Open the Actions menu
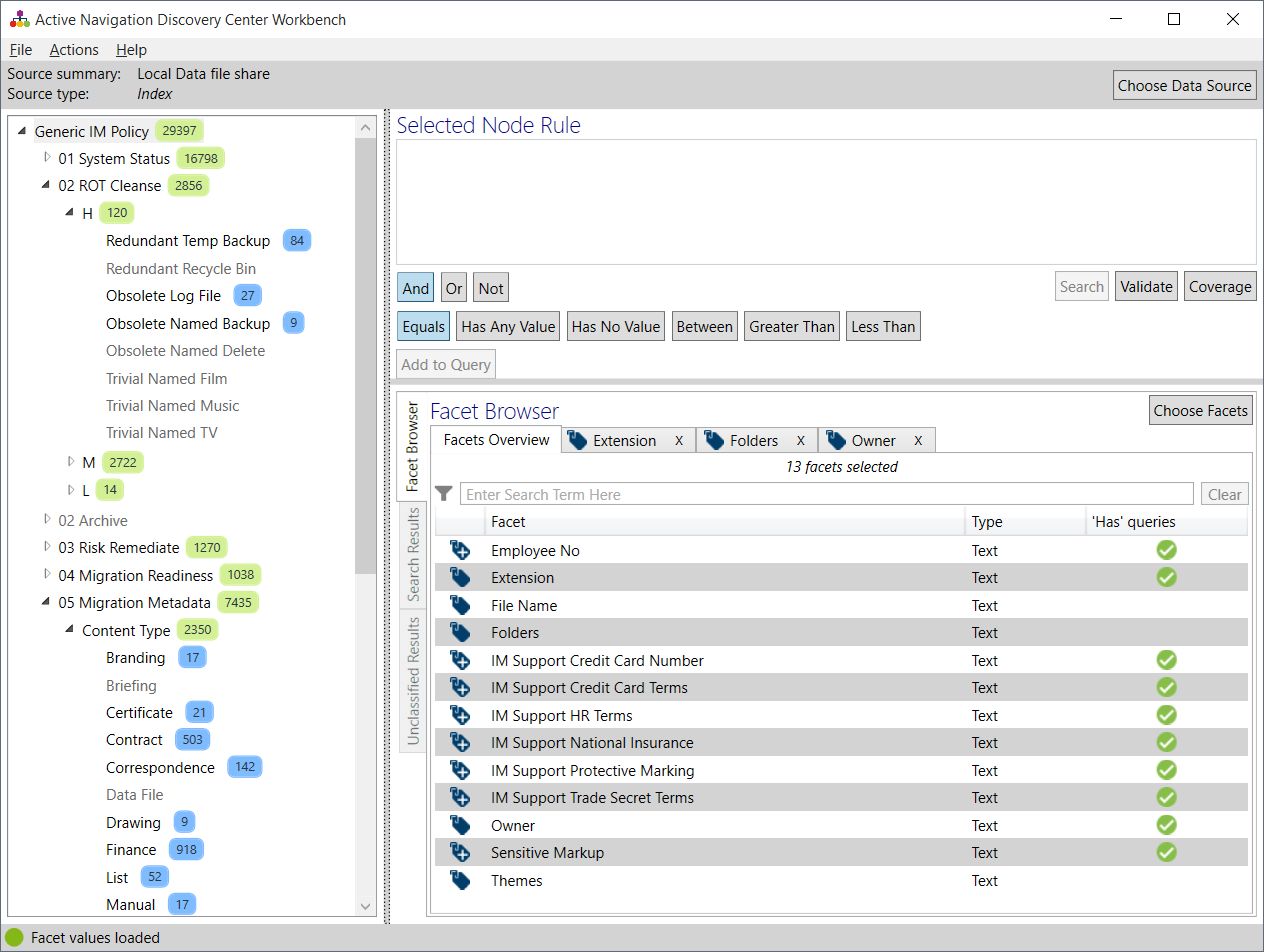The image size is (1264, 952). click(73, 49)
